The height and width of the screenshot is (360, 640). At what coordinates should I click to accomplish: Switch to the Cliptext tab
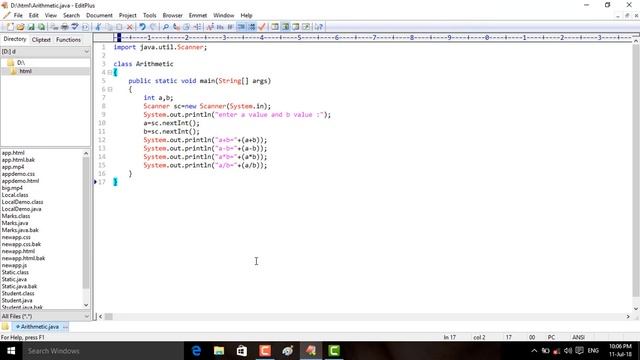(41, 40)
